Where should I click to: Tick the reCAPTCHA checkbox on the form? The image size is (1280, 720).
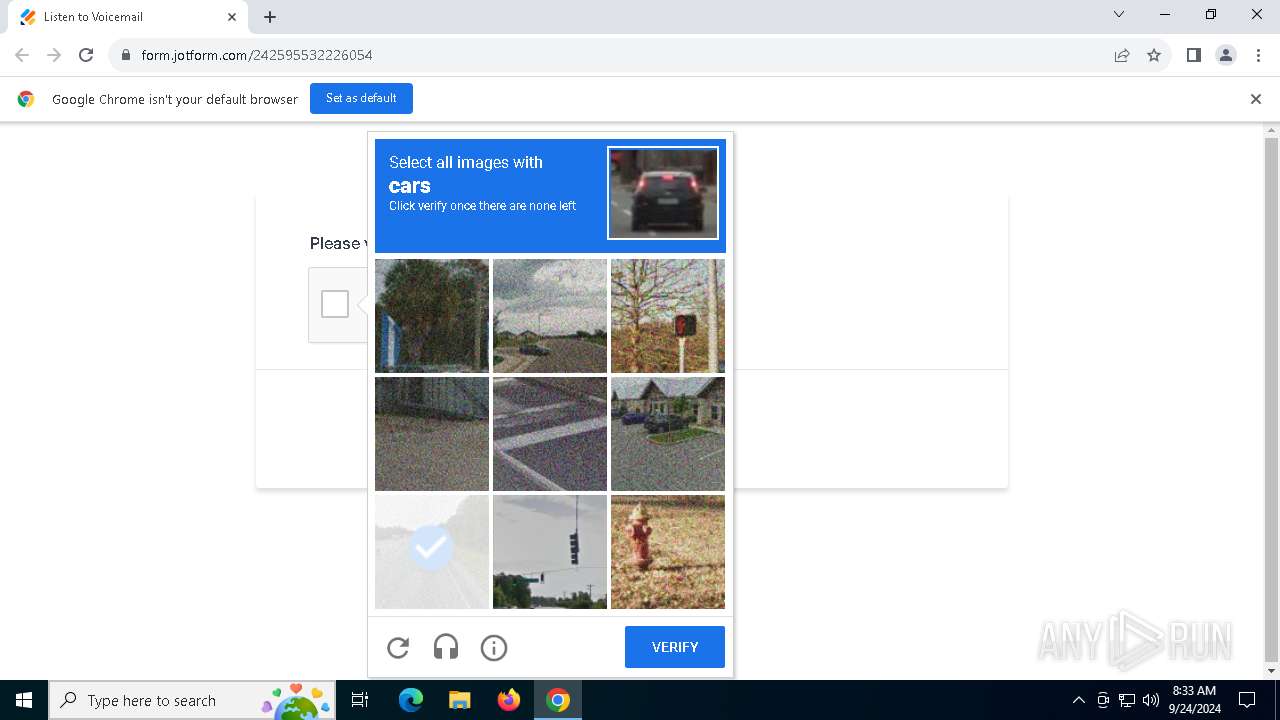335,304
